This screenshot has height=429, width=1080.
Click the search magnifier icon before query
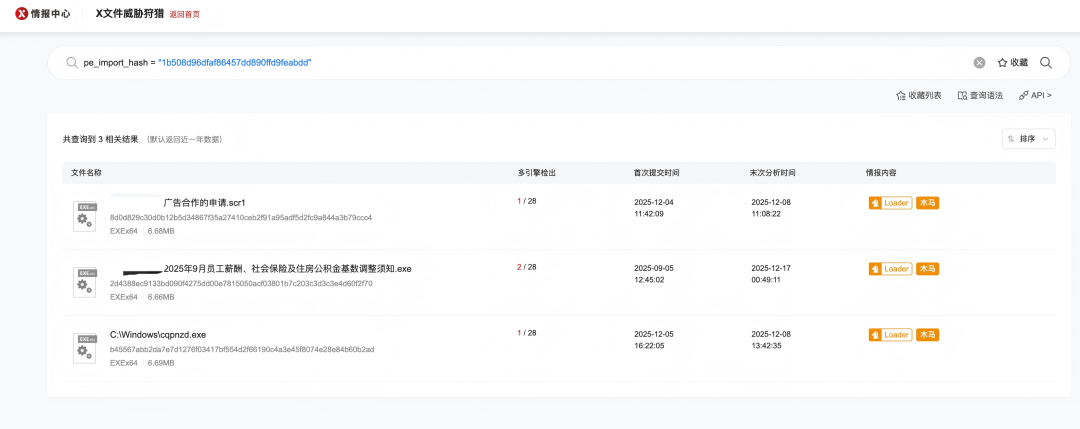click(72, 63)
